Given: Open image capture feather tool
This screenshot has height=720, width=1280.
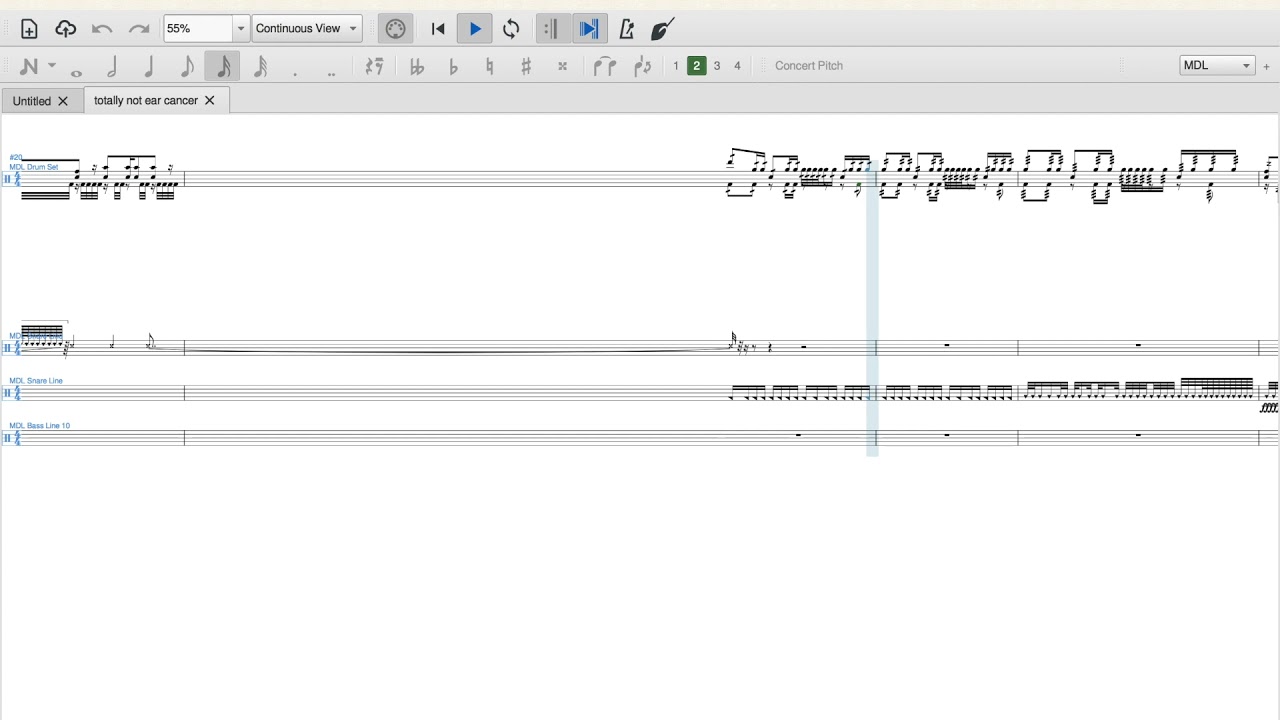Looking at the screenshot, I should tap(662, 29).
